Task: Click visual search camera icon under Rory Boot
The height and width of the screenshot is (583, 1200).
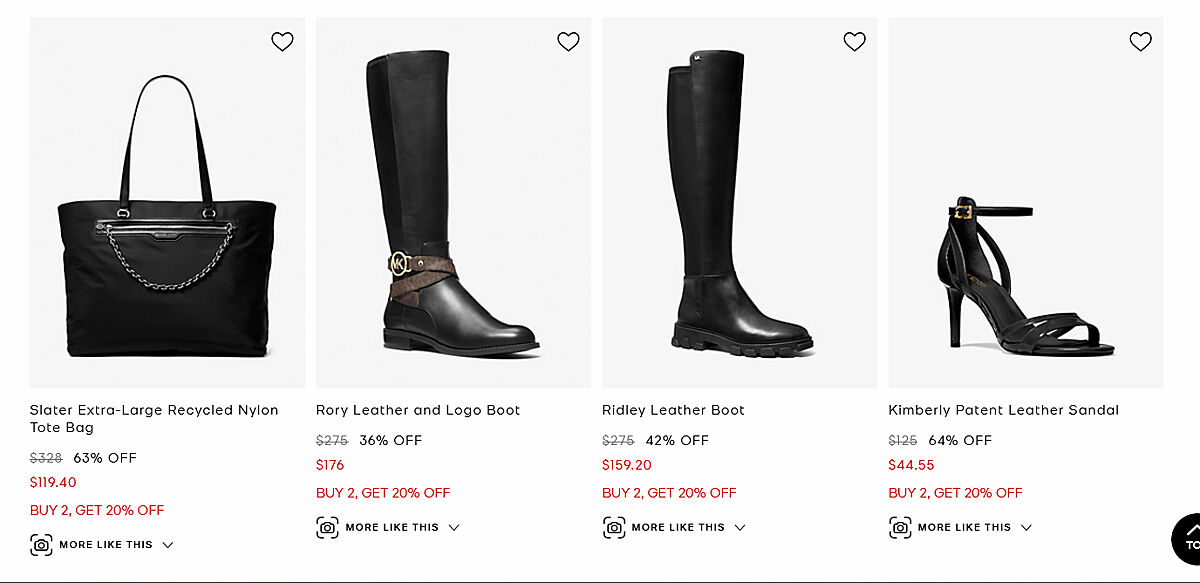Action: [x=327, y=527]
